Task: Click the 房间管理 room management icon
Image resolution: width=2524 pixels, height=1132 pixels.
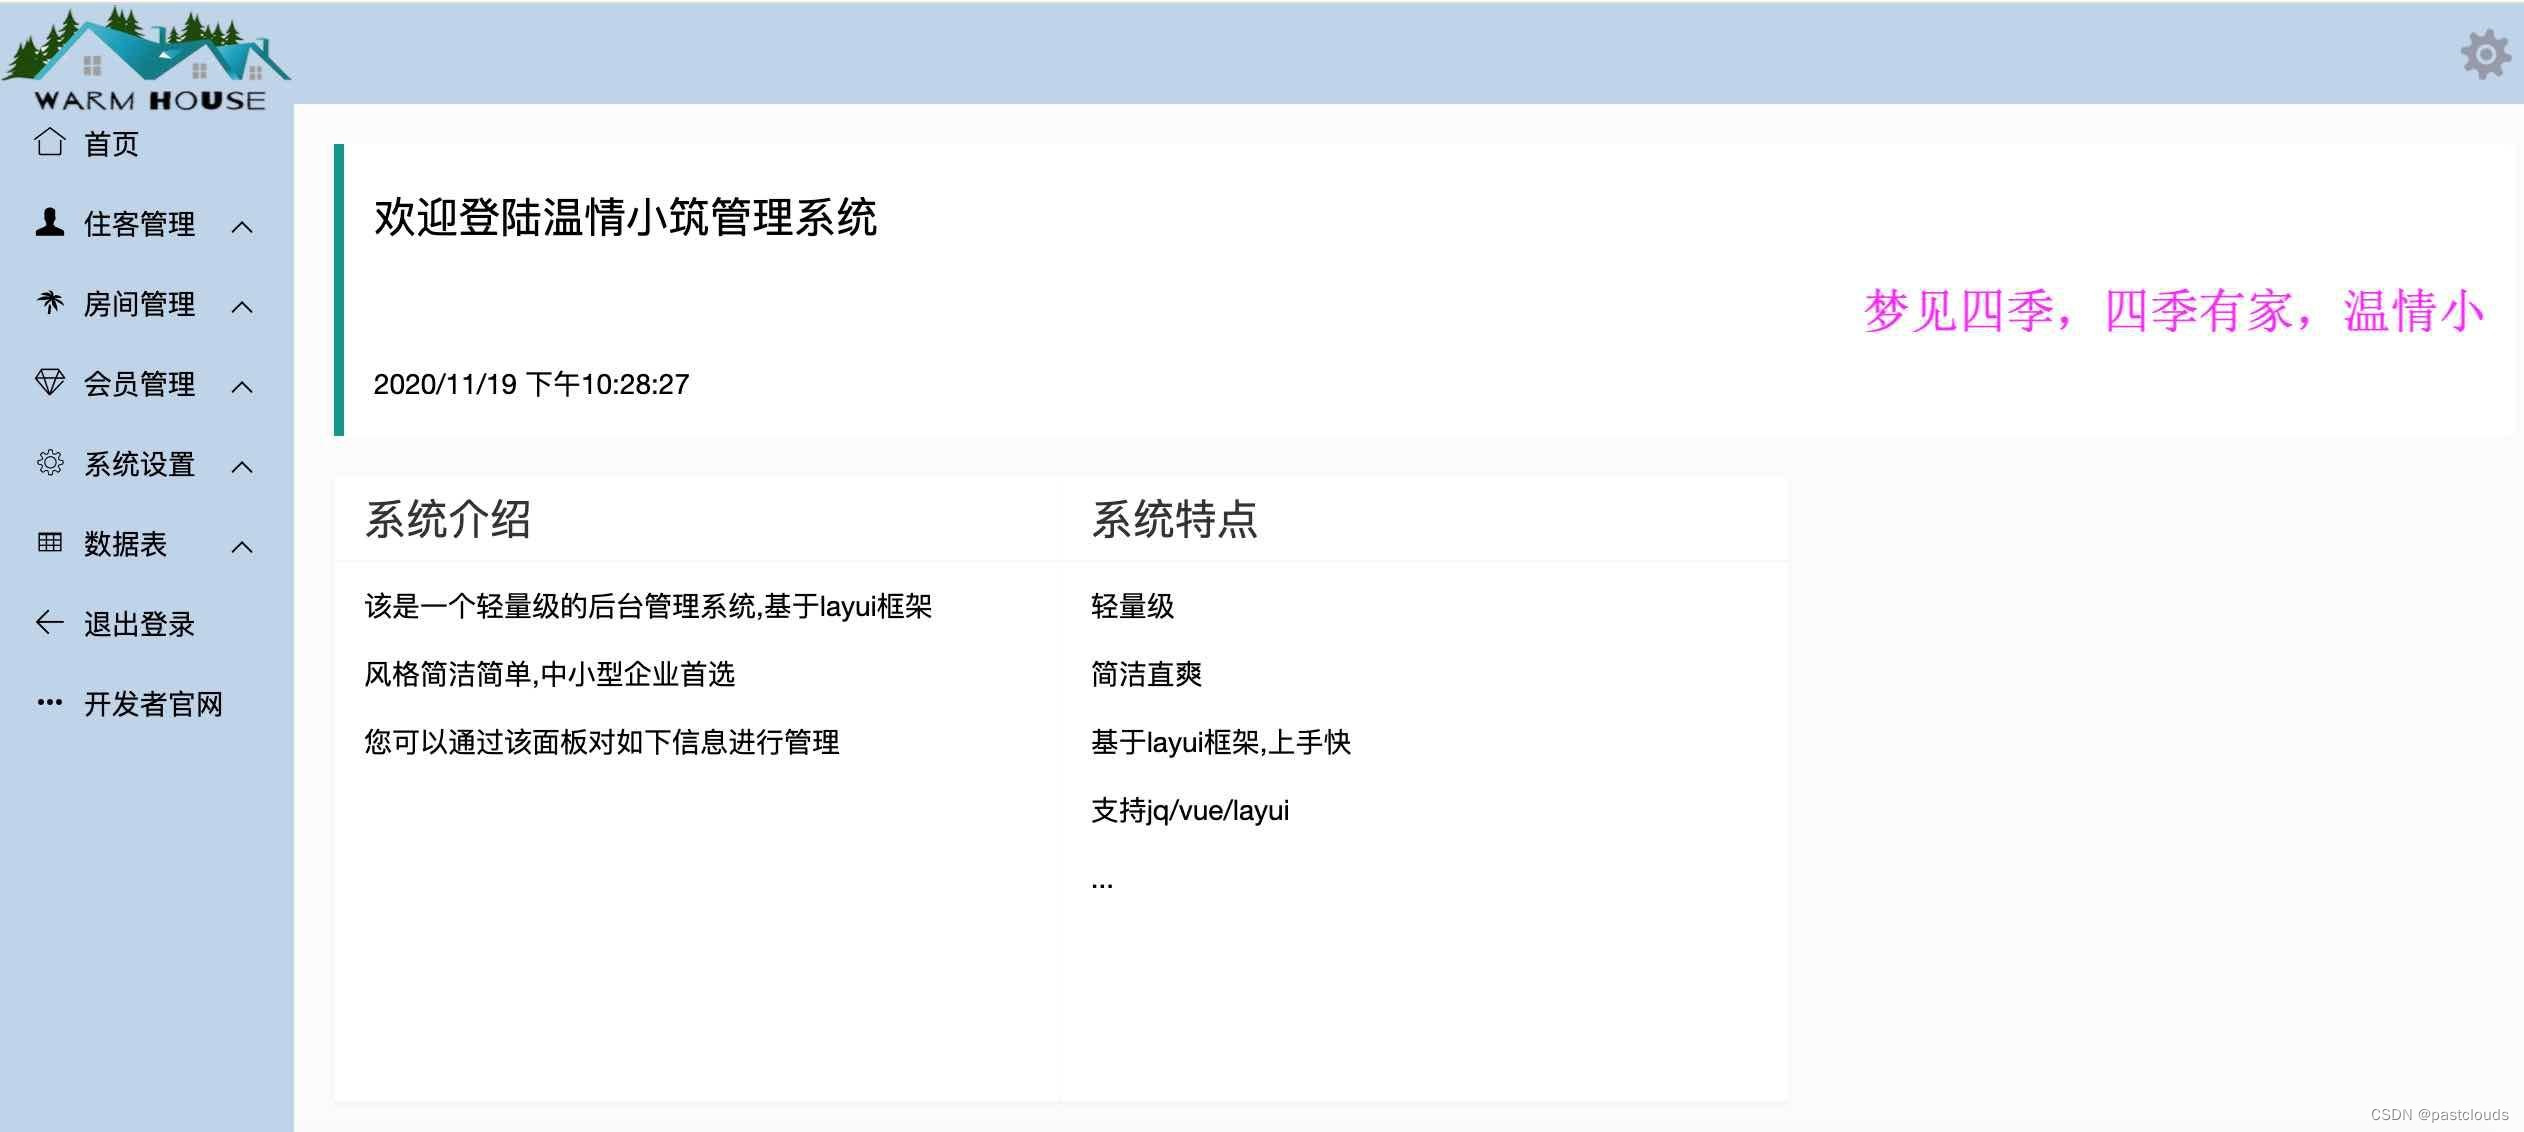Action: pyautogui.click(x=47, y=304)
